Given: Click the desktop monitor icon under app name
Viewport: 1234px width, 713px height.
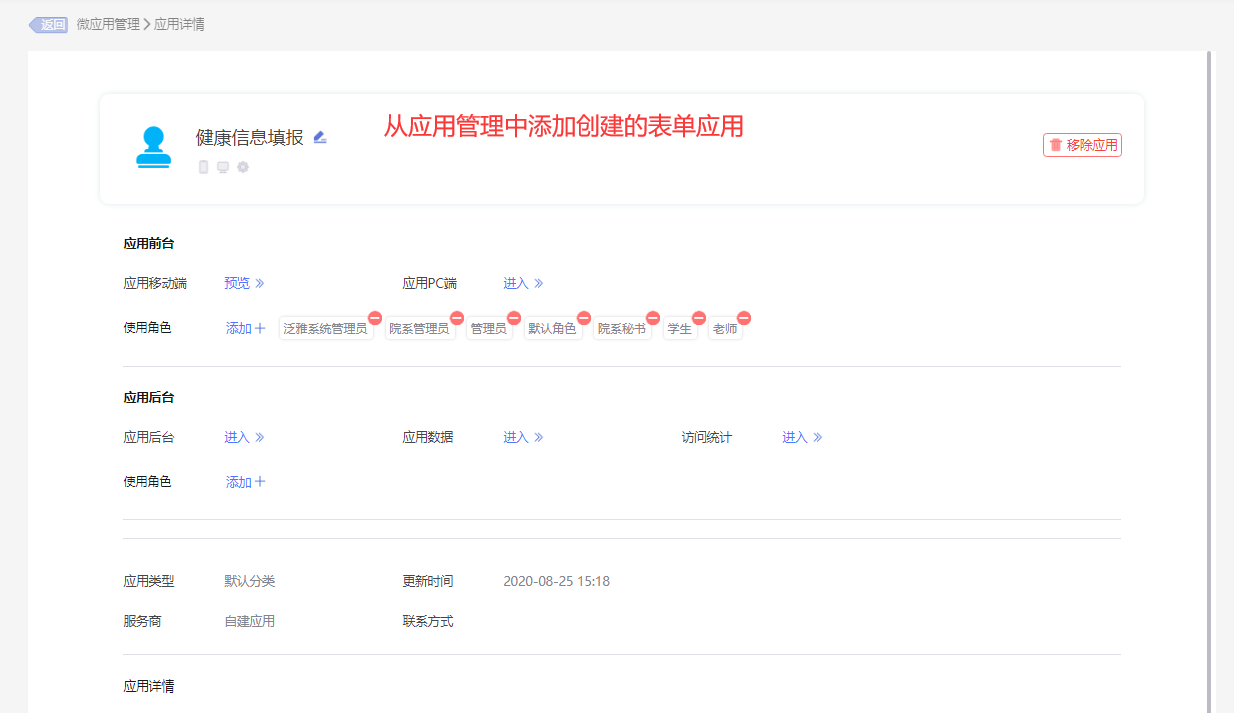Looking at the screenshot, I should [x=223, y=167].
